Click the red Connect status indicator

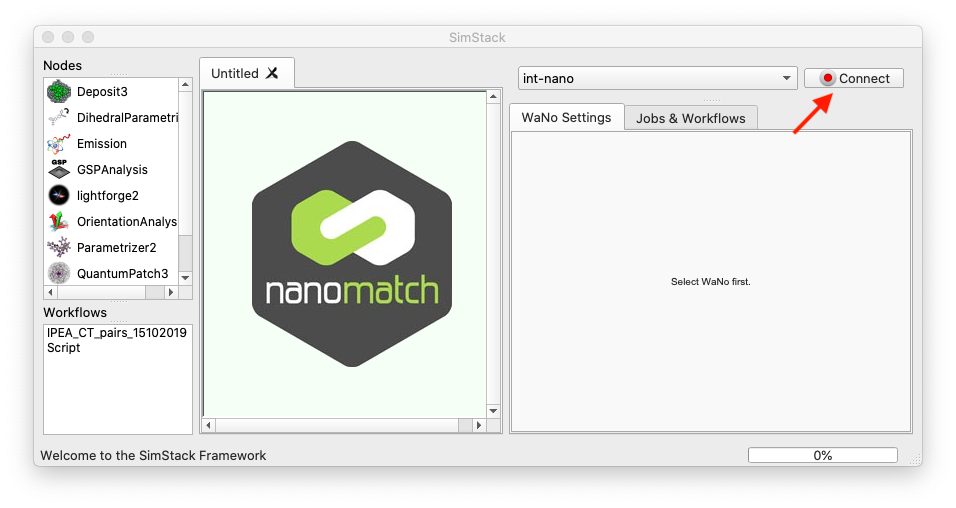pos(827,78)
